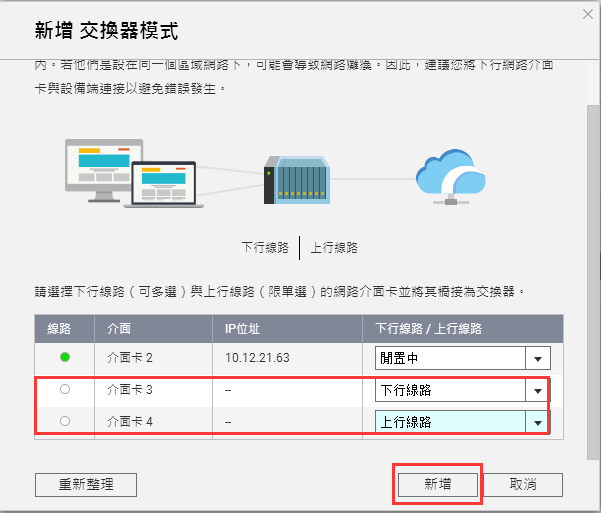Viewport: 601px width, 513px height.
Task: Select the radio circle for 介面卡 3
Action: point(65,390)
